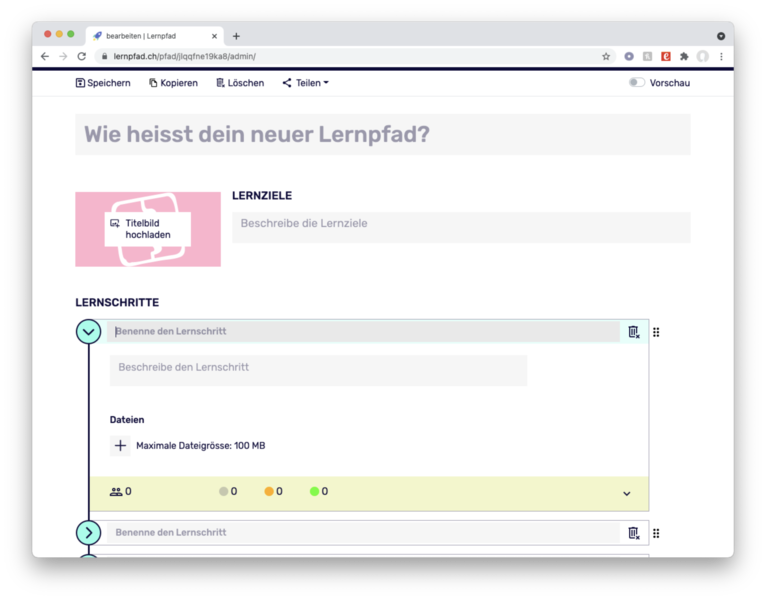766x600 pixels.
Task: Click the Lernziele description field
Action: coord(461,227)
